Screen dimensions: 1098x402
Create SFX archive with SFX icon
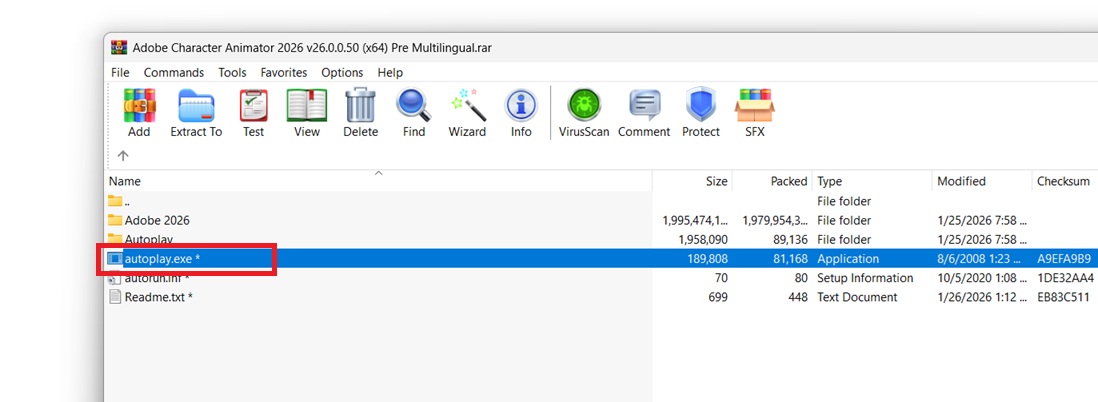pyautogui.click(x=754, y=105)
